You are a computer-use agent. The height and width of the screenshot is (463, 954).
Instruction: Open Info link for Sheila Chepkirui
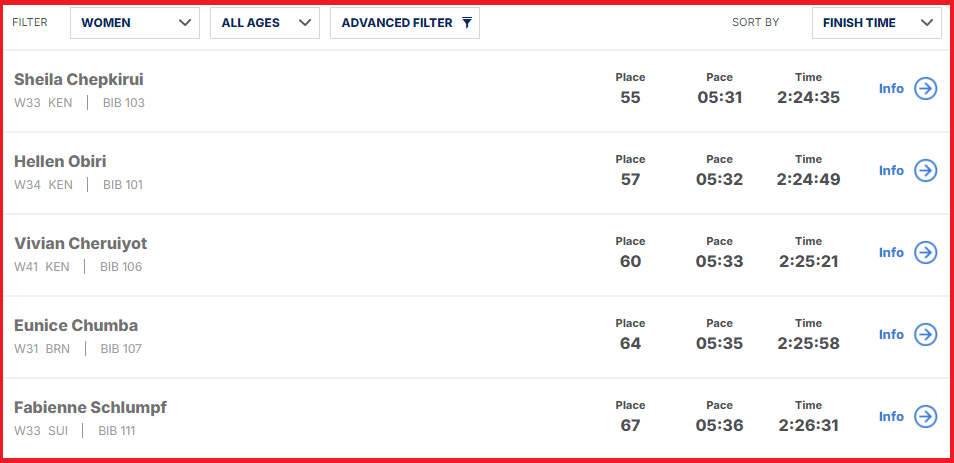(x=891, y=89)
